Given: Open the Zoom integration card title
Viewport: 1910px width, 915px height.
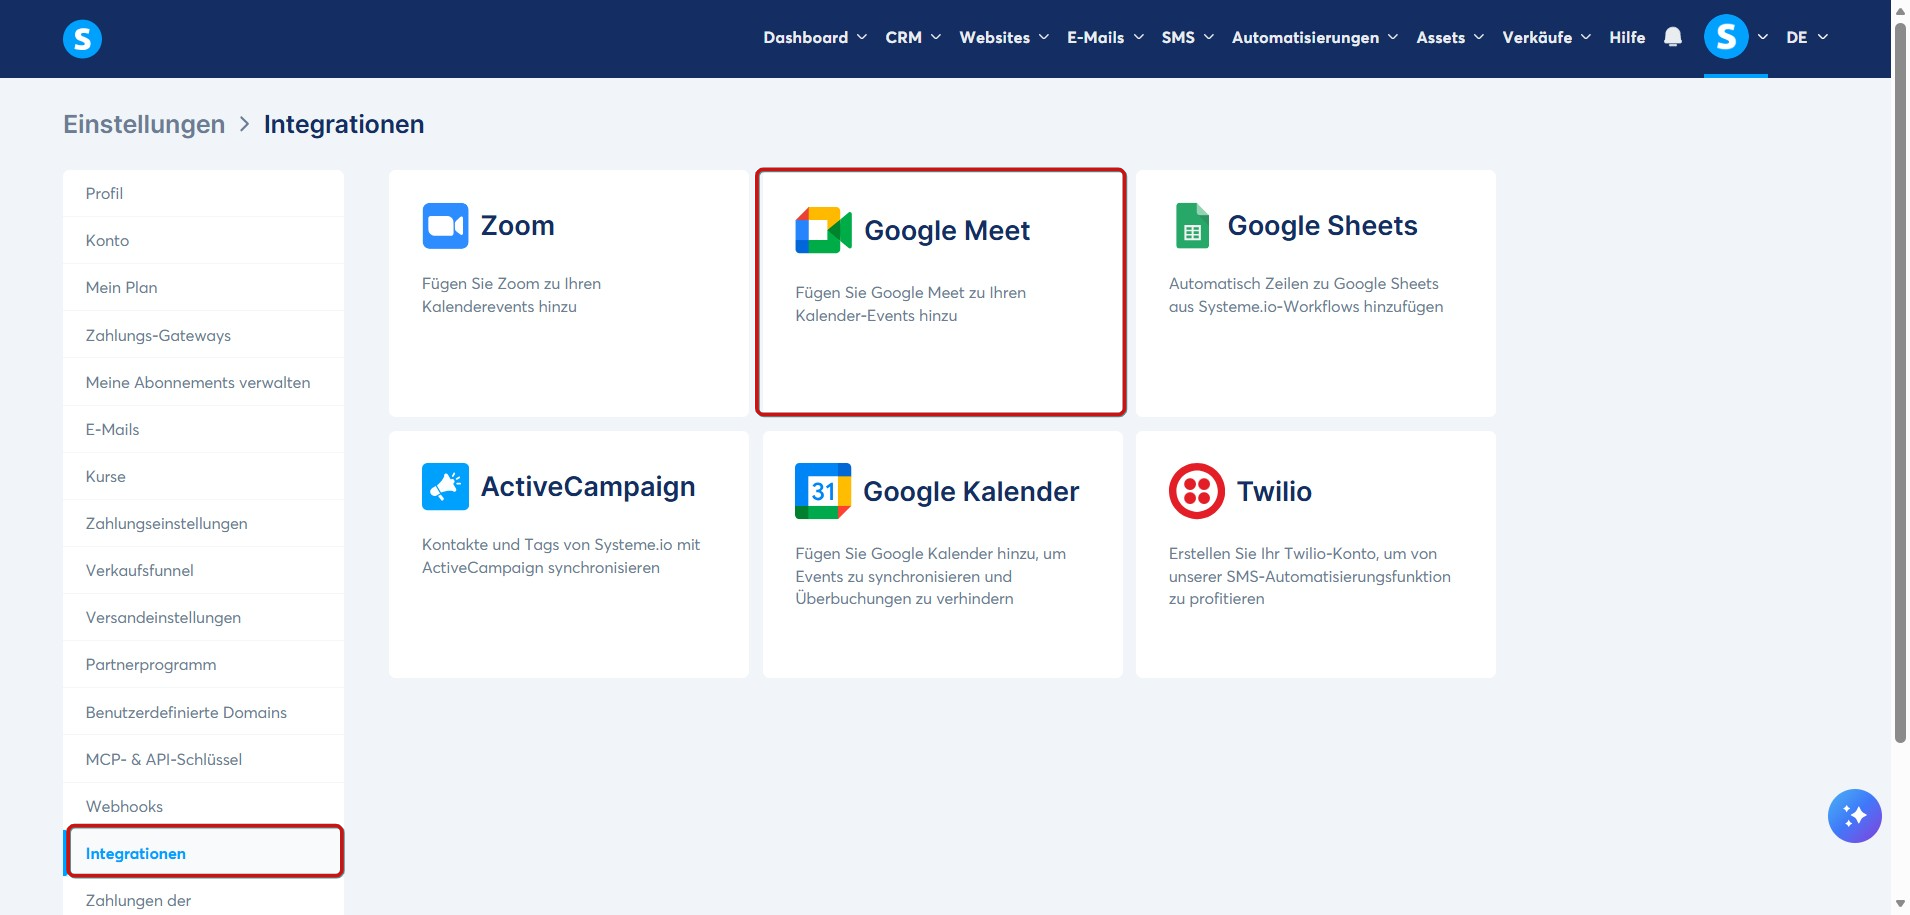Looking at the screenshot, I should point(517,226).
